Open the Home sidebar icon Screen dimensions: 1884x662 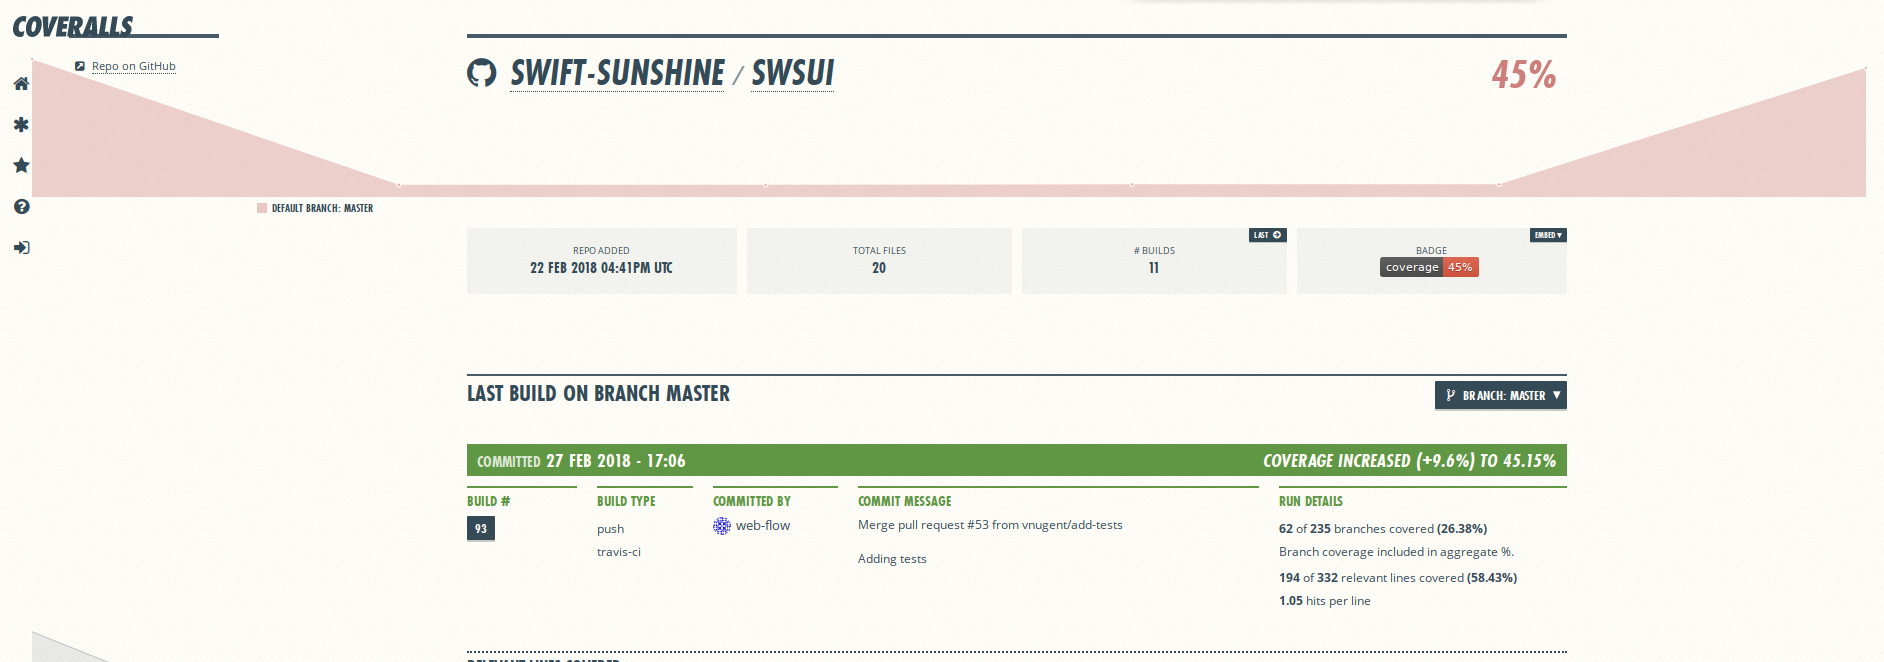[21, 84]
